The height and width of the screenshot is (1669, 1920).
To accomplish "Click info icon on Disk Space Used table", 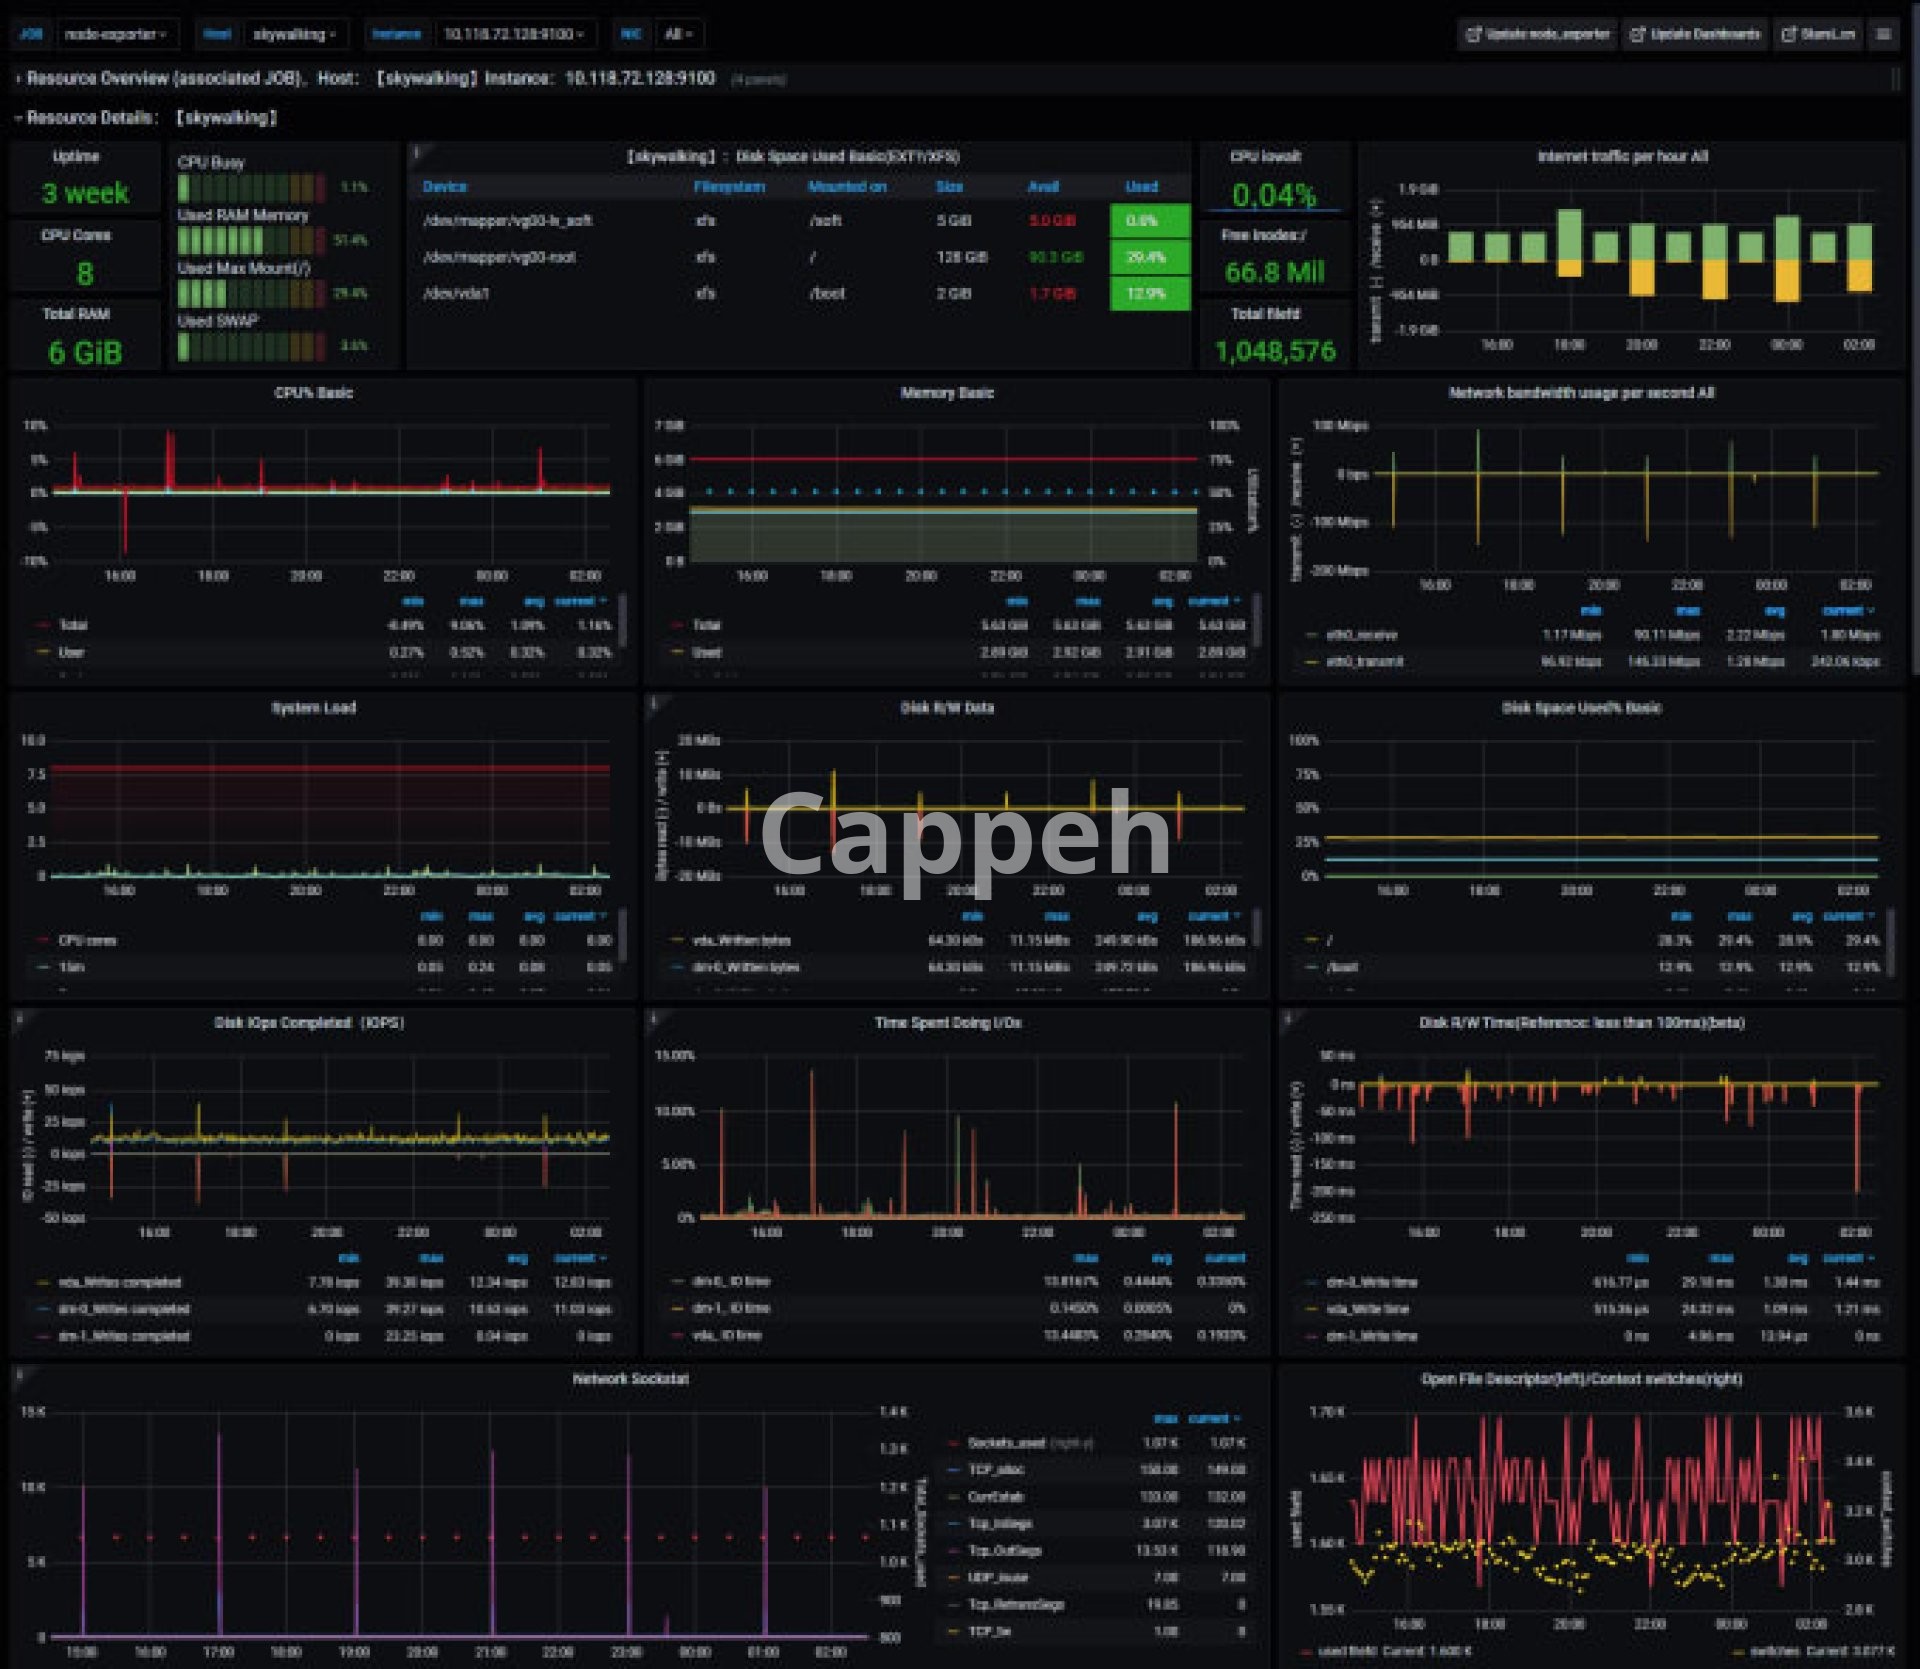I will [x=417, y=152].
